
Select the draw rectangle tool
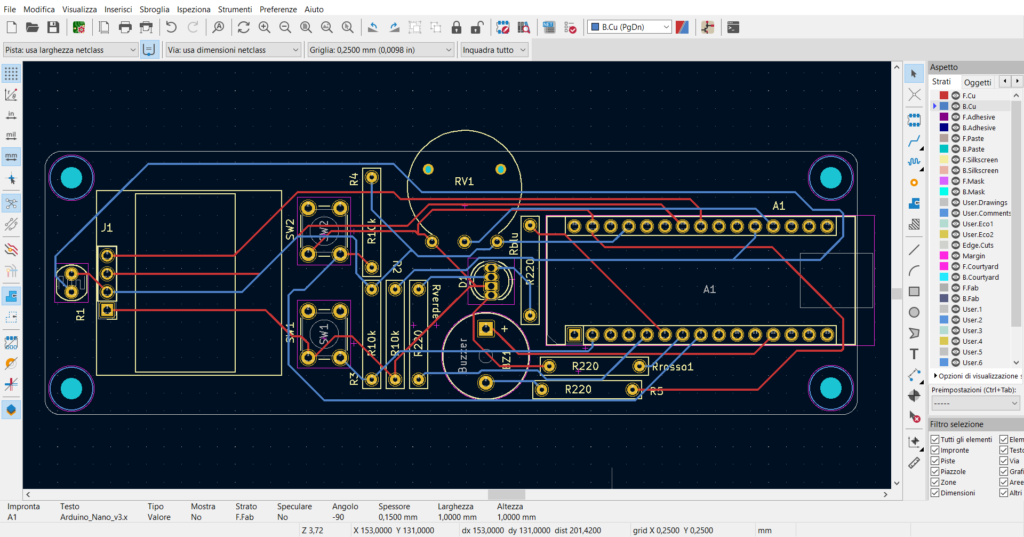click(914, 291)
